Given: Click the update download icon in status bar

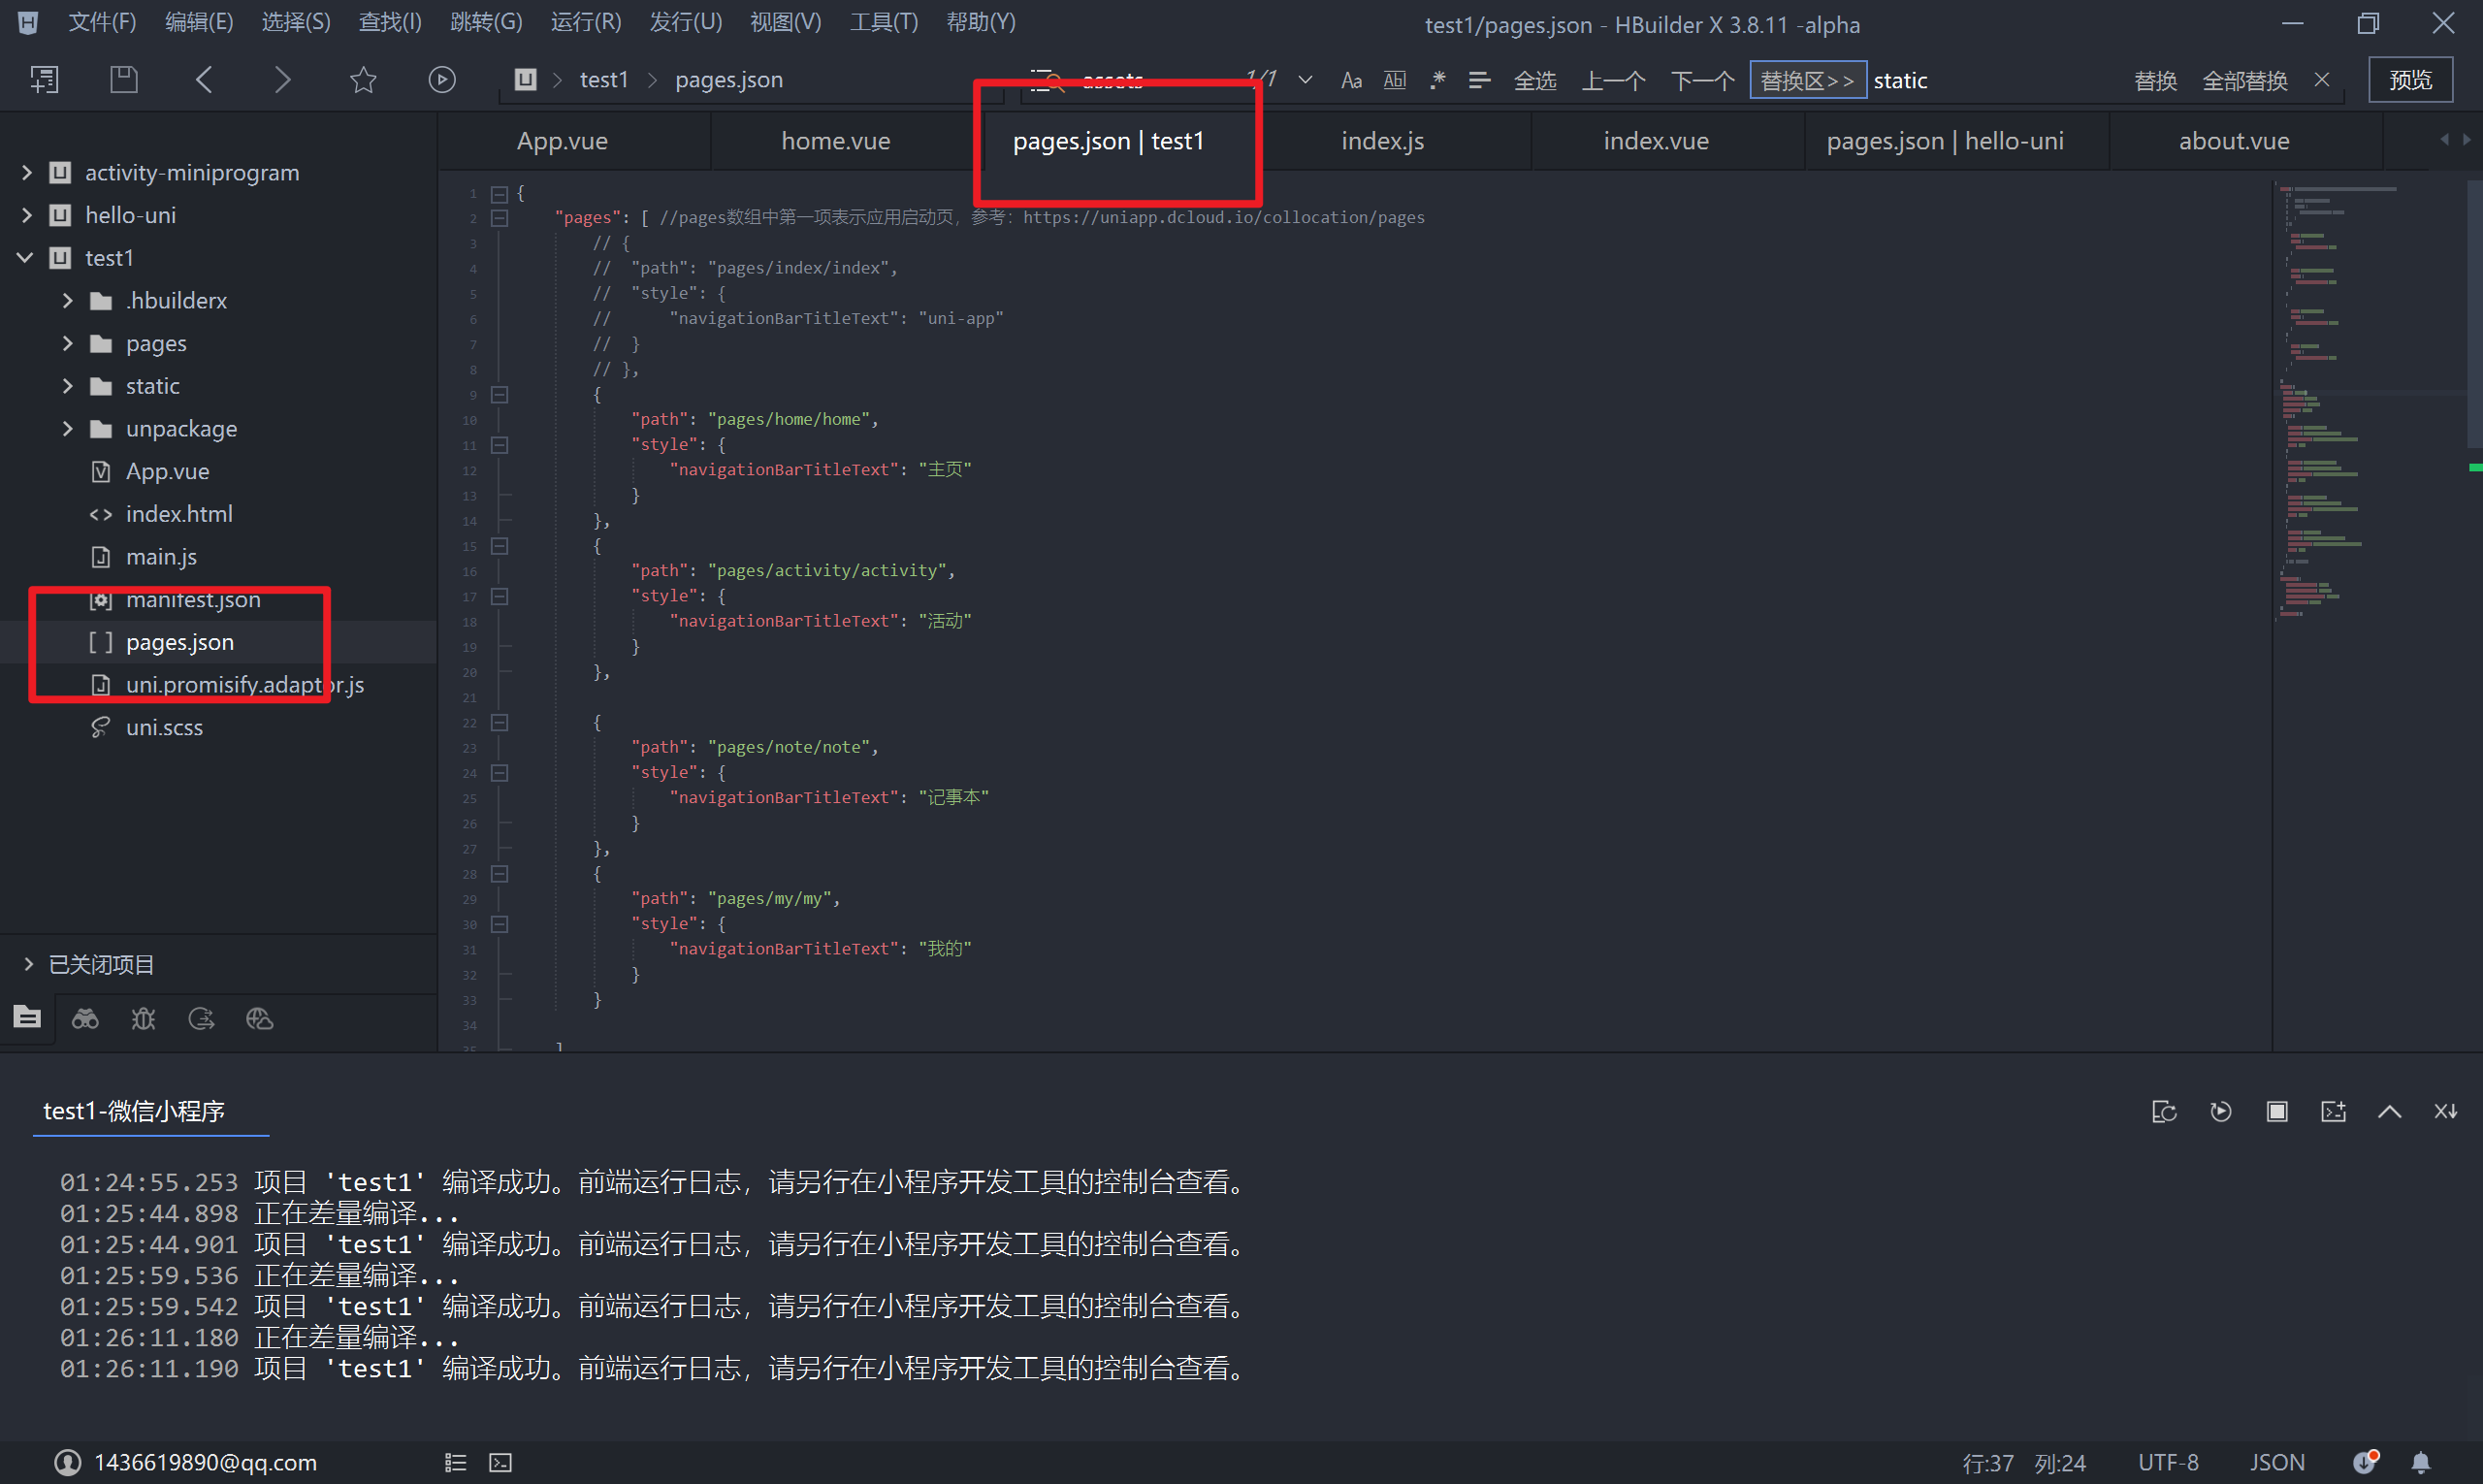Looking at the screenshot, I should [x=2365, y=1463].
